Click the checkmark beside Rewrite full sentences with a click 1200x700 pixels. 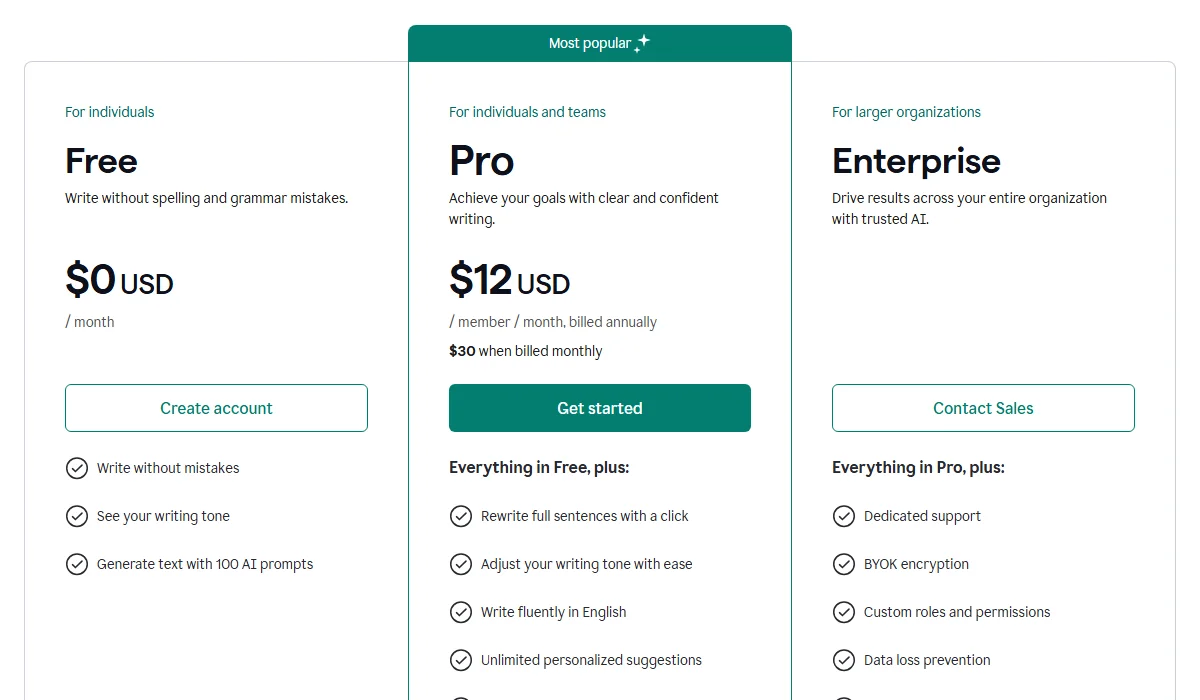(x=461, y=516)
